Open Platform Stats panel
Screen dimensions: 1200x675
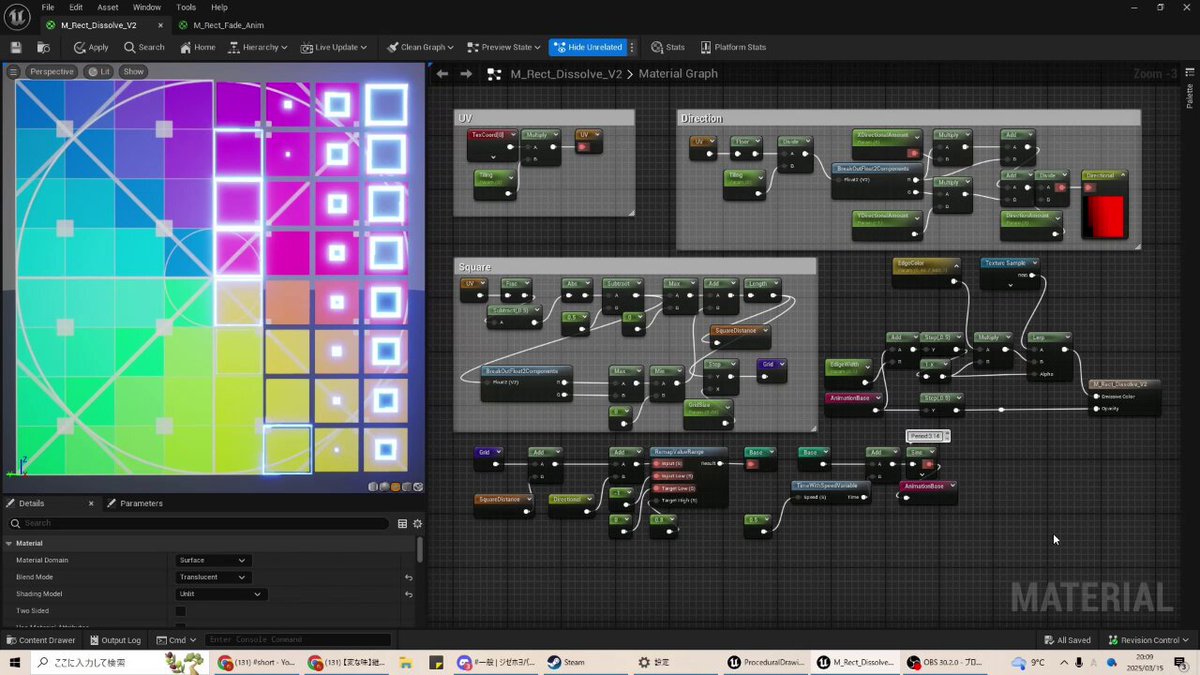click(733, 47)
